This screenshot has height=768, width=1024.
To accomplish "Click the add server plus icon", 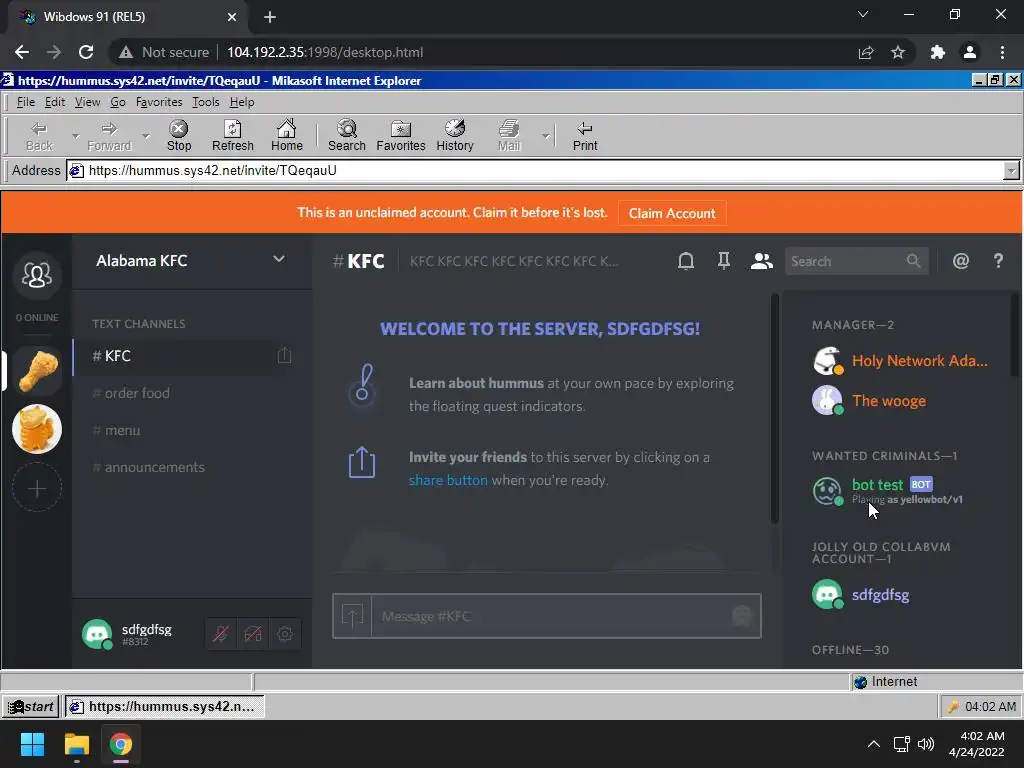I will point(37,488).
